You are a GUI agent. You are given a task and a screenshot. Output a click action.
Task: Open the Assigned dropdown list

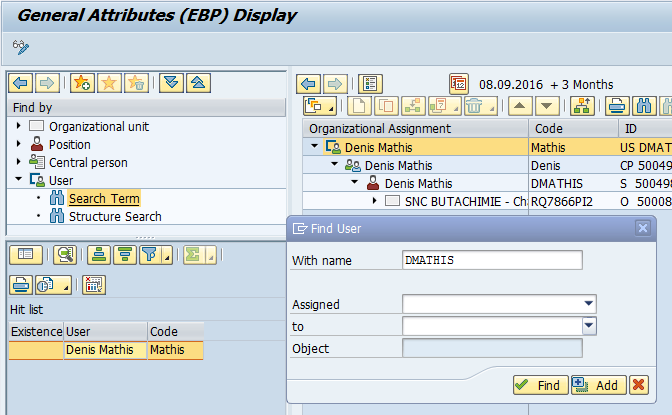click(x=588, y=304)
